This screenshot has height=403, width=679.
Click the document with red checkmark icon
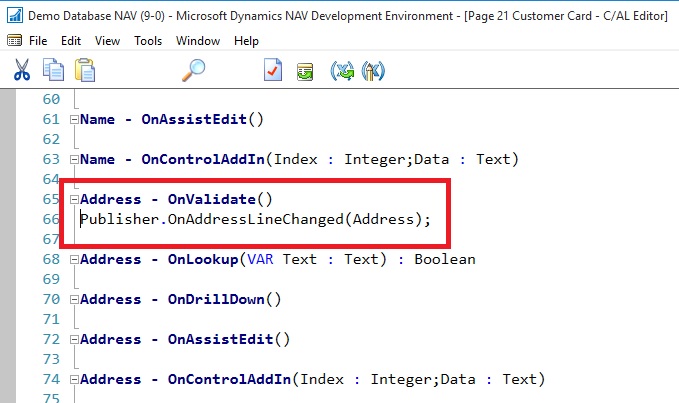pyautogui.click(x=272, y=70)
